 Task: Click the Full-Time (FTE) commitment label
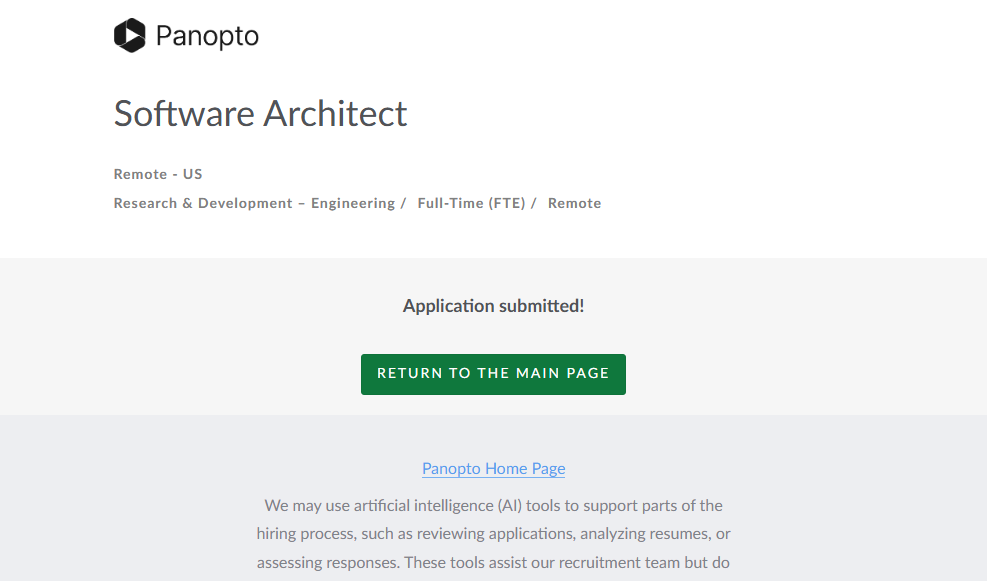pos(471,203)
